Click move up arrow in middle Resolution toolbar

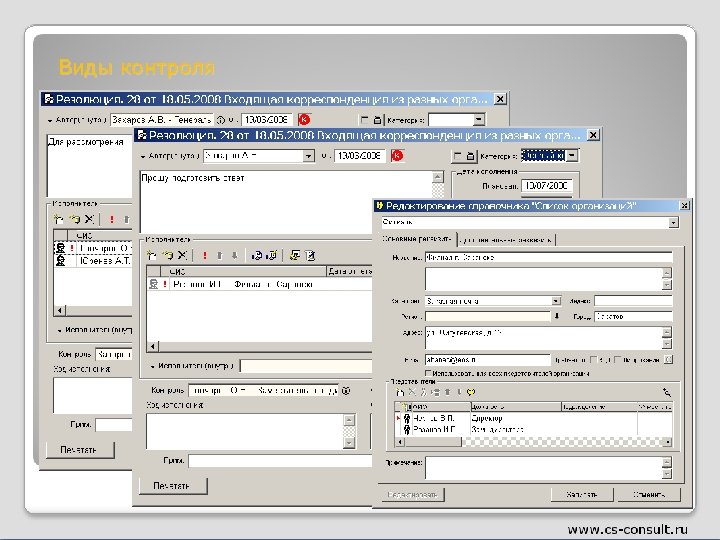pyautogui.click(x=219, y=255)
